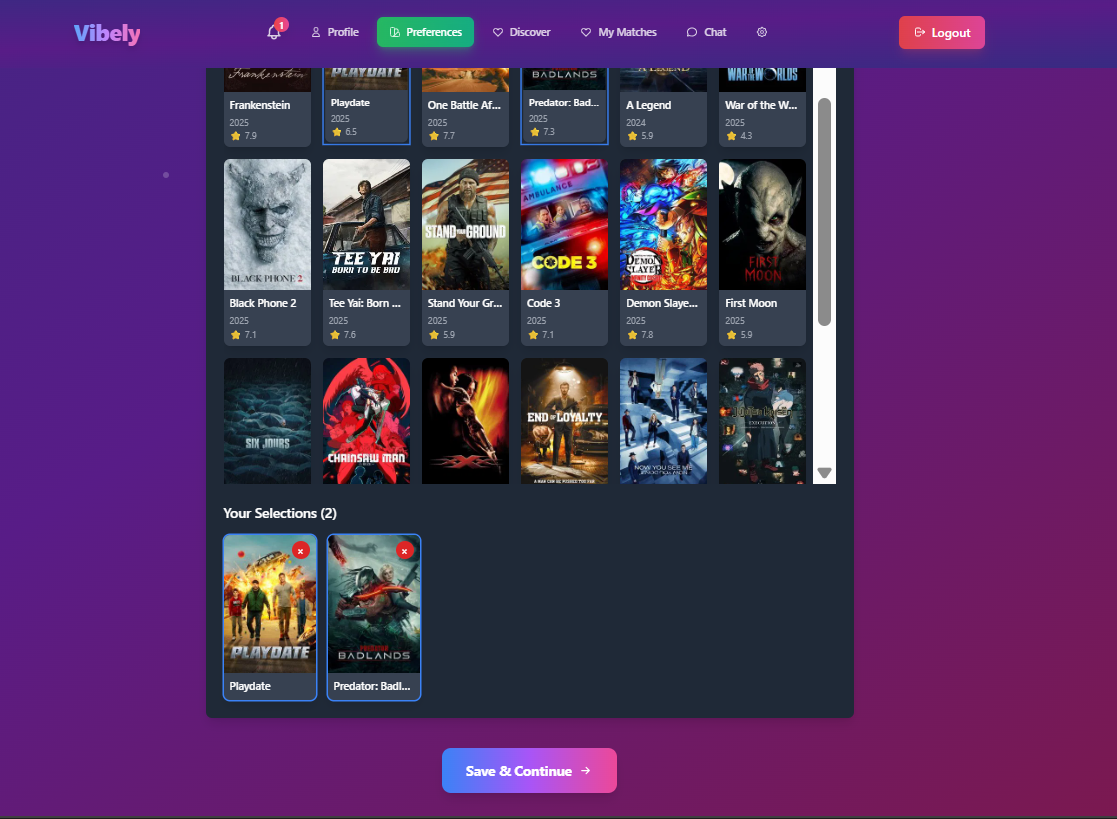Image resolution: width=1117 pixels, height=819 pixels.
Task: Select the First Moon movie poster
Action: click(762, 224)
